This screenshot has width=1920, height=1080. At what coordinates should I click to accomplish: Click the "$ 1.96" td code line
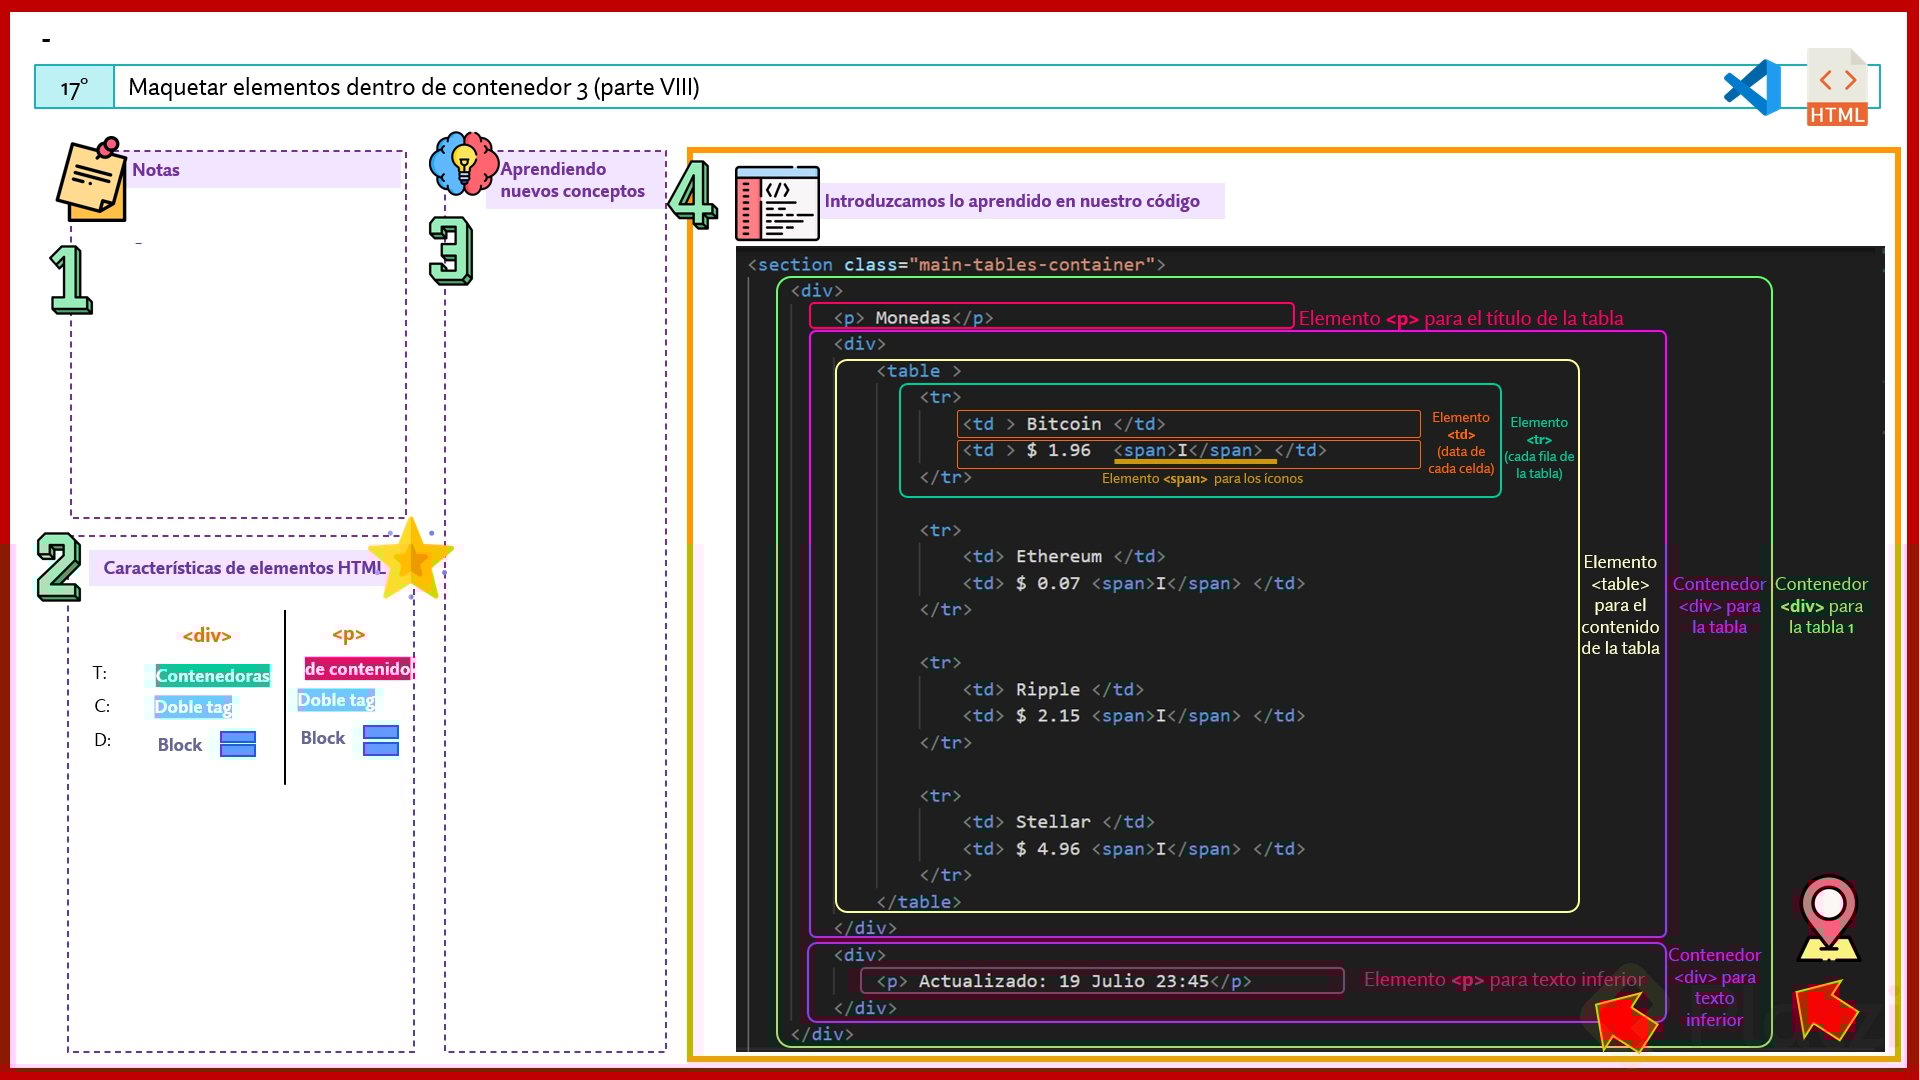click(1144, 451)
